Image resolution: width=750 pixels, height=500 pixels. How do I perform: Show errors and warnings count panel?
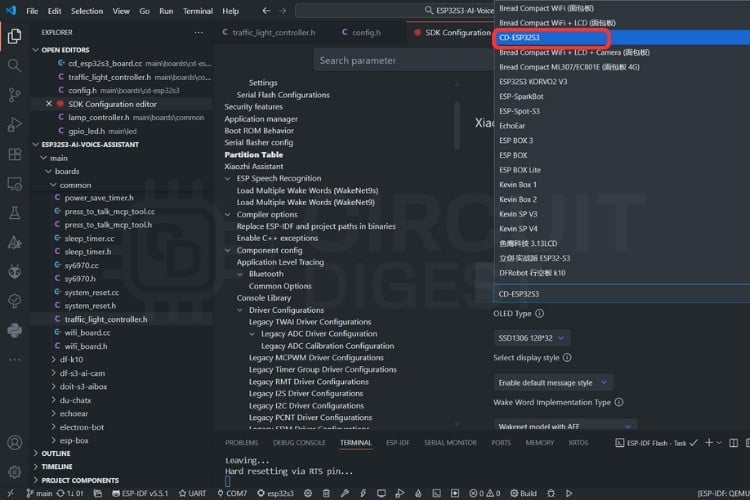click(x=484, y=493)
